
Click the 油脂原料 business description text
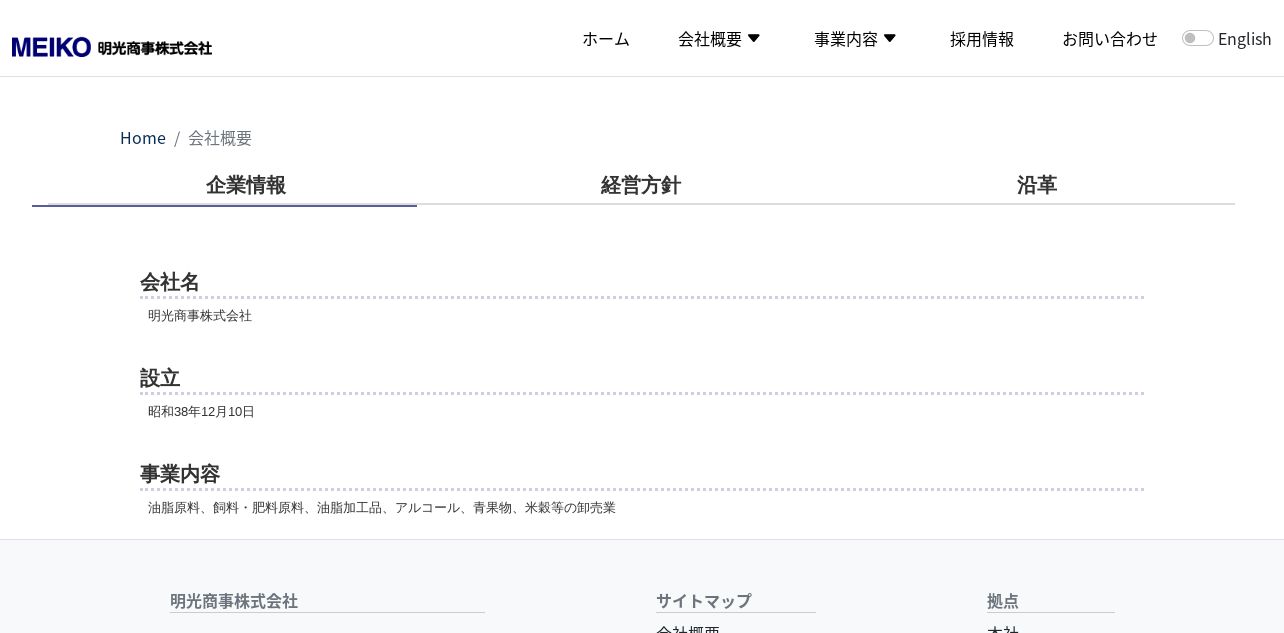point(382,508)
